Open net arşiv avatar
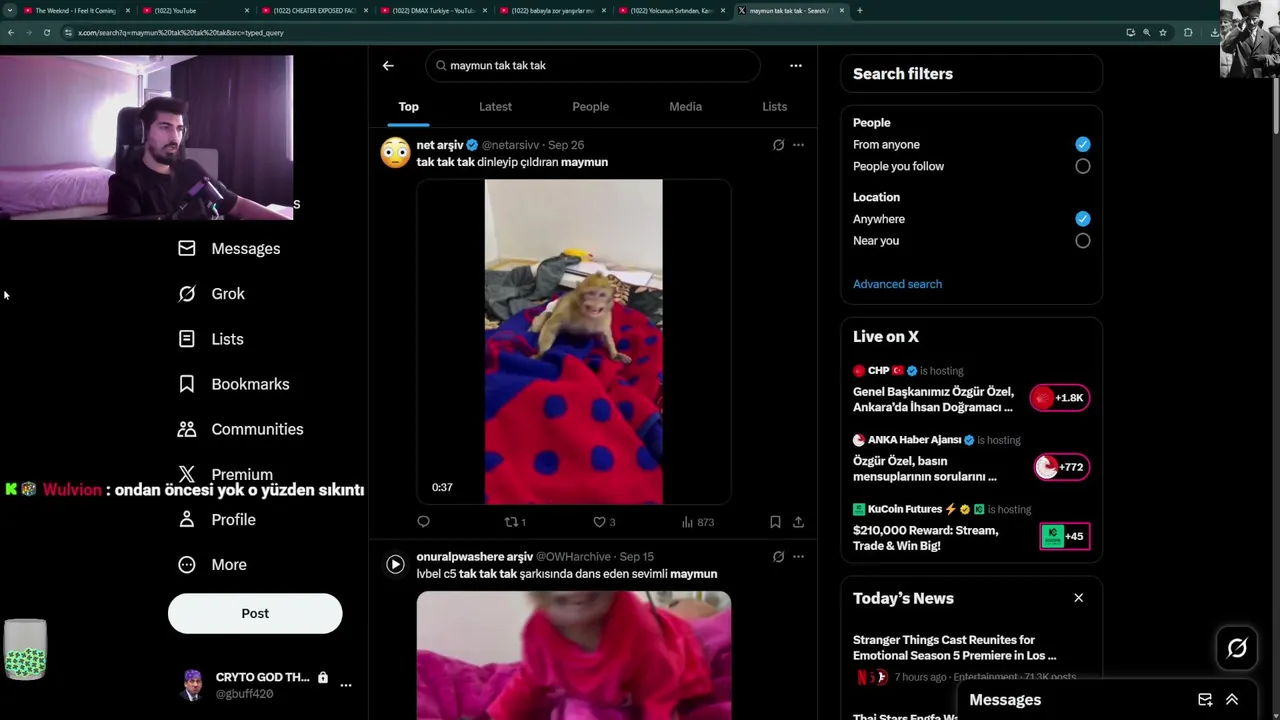The image size is (1280, 720). click(x=395, y=153)
